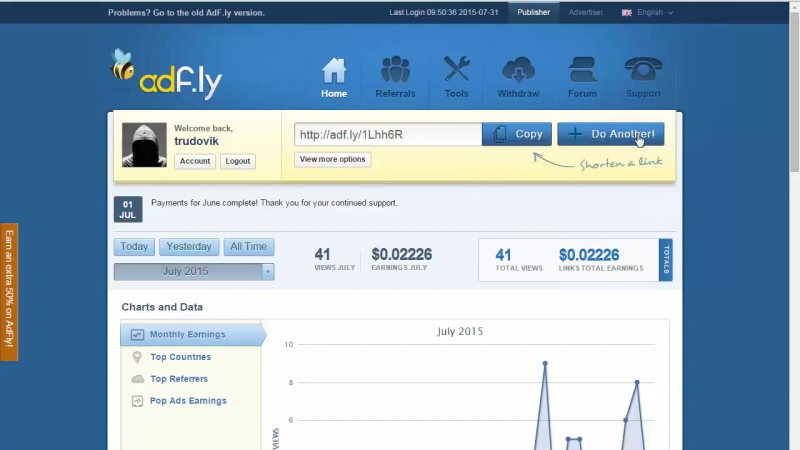Go to the old AdF.ly version link
Image resolution: width=800 pixels, height=450 pixels.
tap(186, 13)
